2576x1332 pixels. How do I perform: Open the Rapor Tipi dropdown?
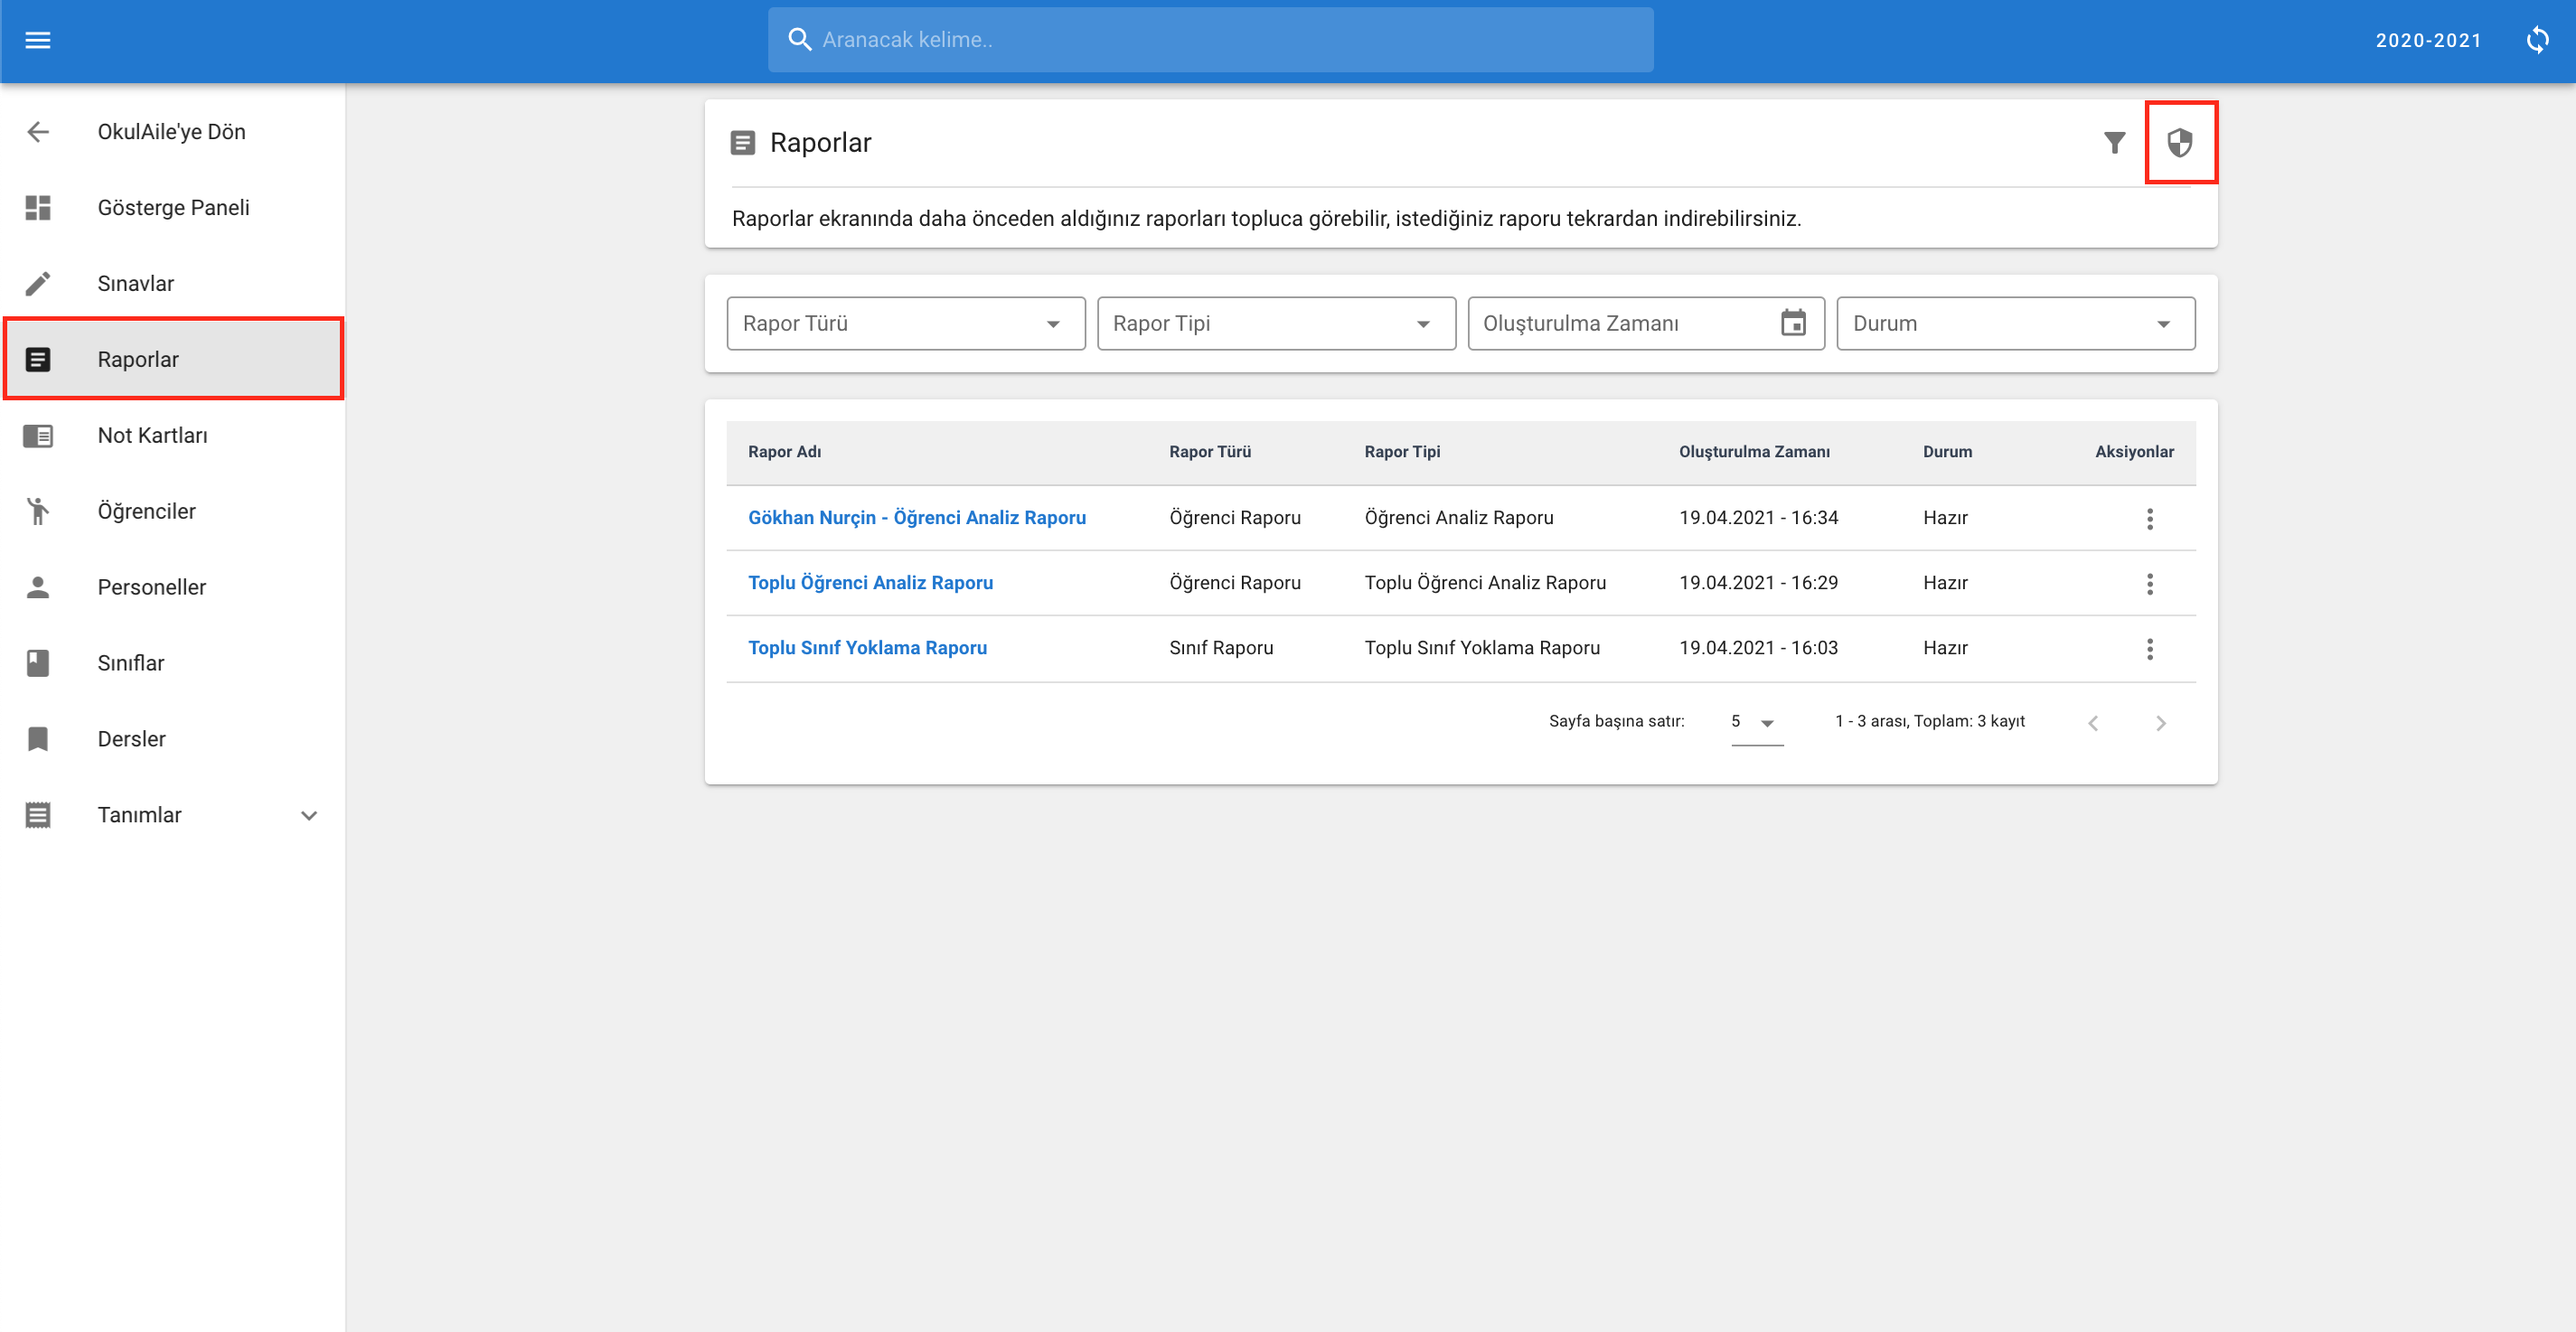(x=1276, y=323)
